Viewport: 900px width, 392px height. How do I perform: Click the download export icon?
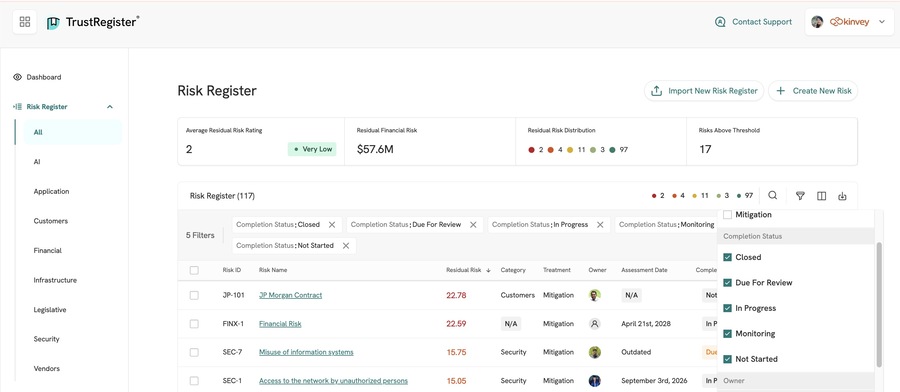coord(842,196)
